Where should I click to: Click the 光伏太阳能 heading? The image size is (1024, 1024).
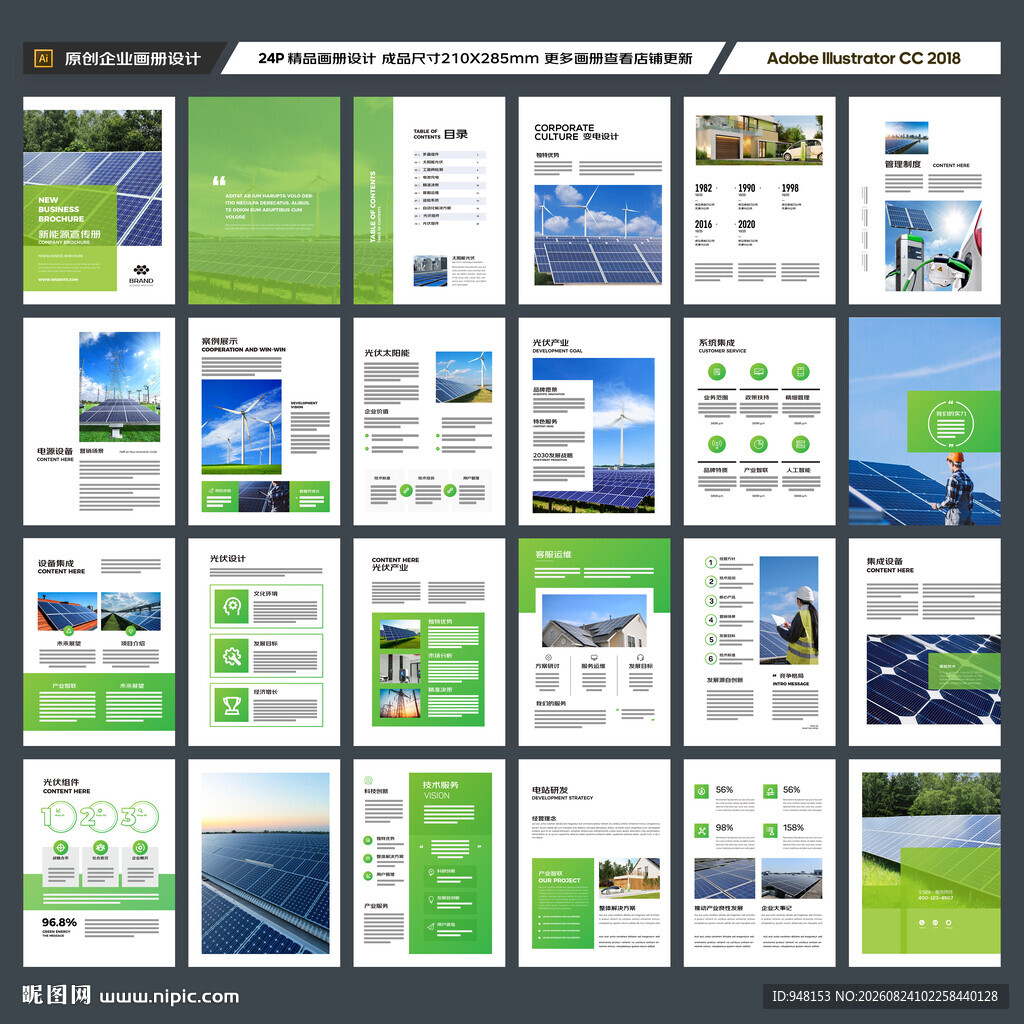387,353
